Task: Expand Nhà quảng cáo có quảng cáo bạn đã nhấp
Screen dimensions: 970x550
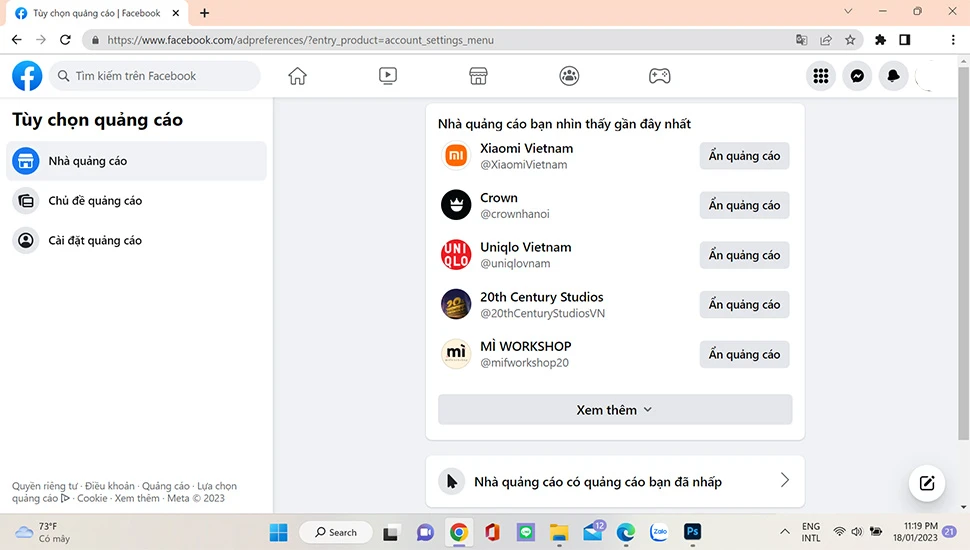Action: tap(615, 481)
